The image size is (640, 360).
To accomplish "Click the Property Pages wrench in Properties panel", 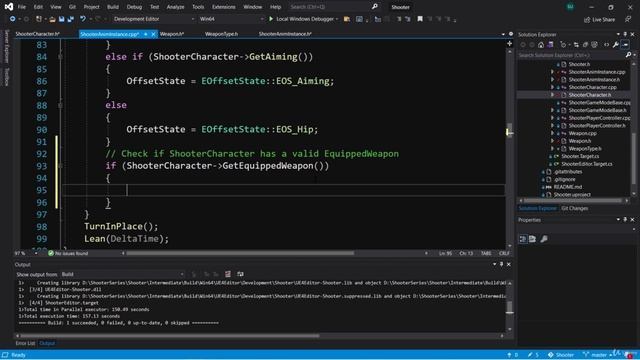I will click(544, 239).
